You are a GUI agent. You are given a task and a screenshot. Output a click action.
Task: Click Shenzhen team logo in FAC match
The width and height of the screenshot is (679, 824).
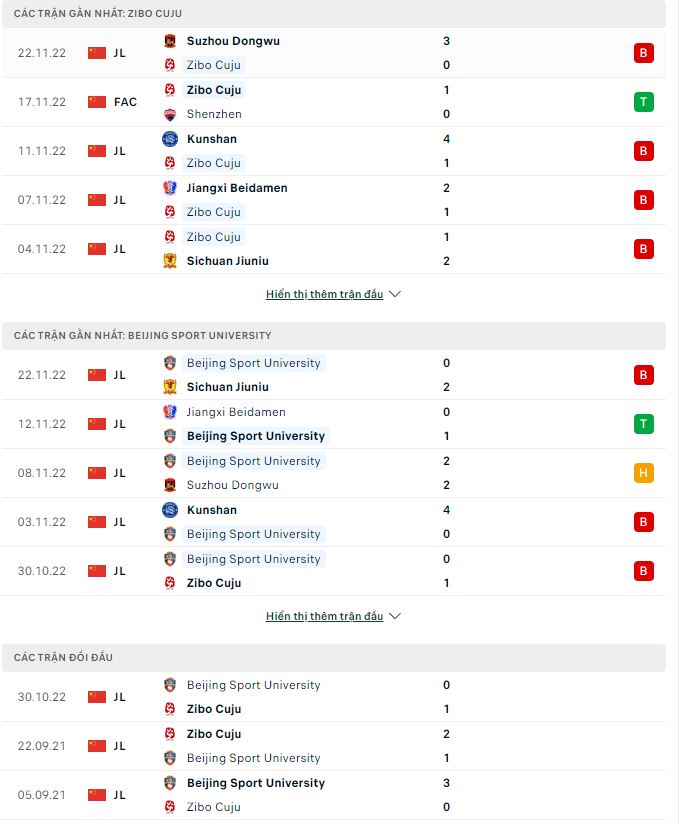click(x=170, y=114)
